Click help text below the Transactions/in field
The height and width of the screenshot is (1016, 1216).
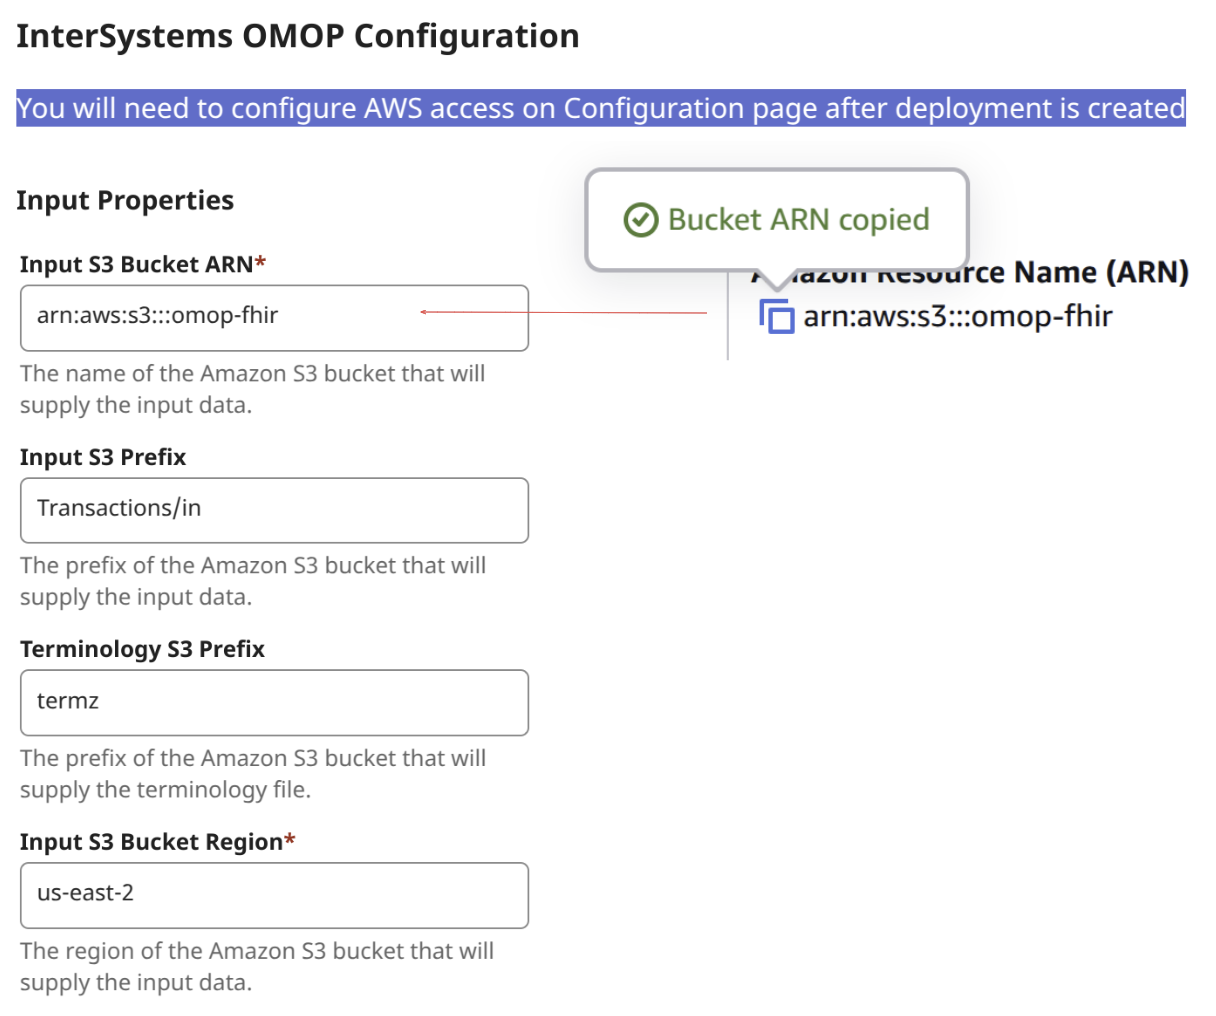click(252, 581)
